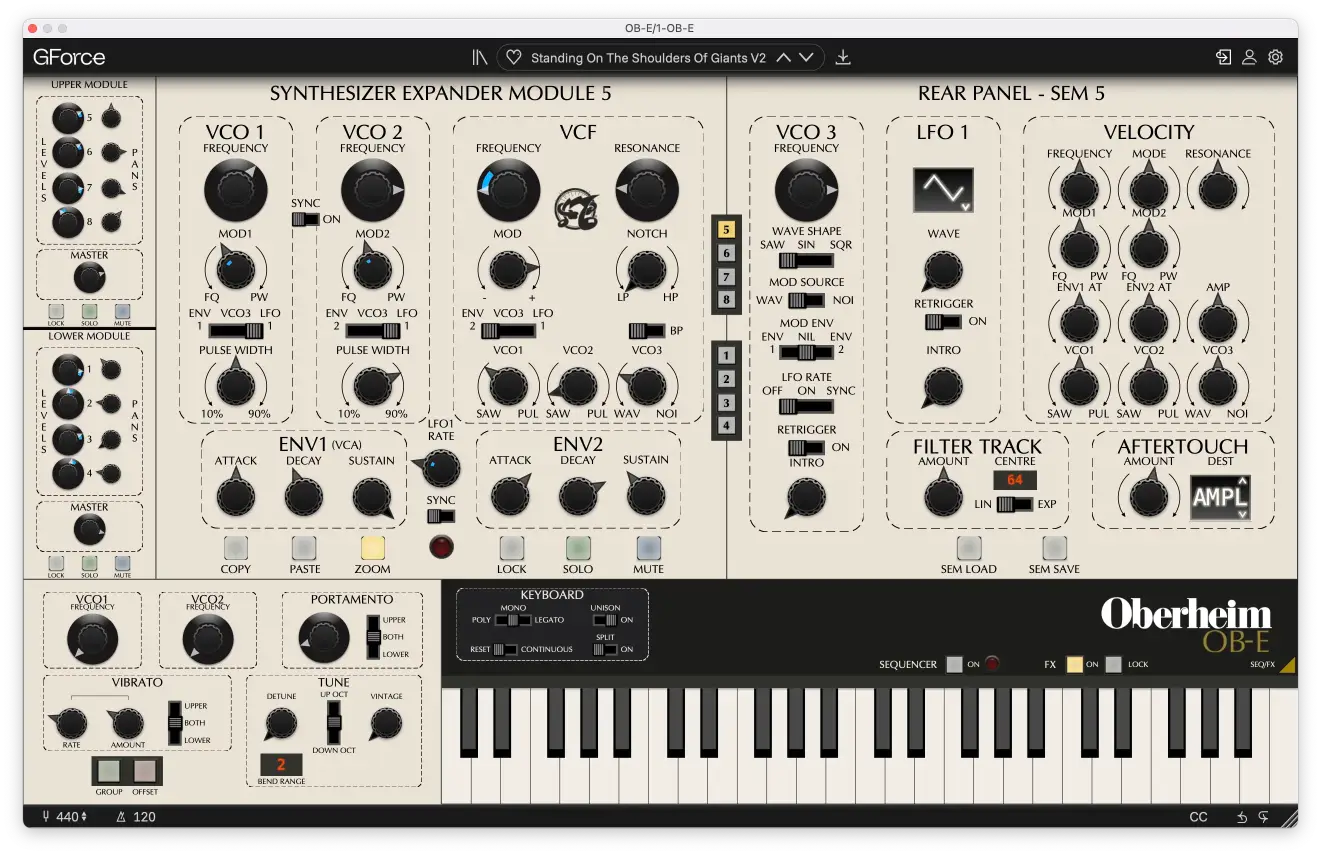Toggle the yellow ZOOM button
The width and height of the screenshot is (1321, 855).
[x=373, y=547]
